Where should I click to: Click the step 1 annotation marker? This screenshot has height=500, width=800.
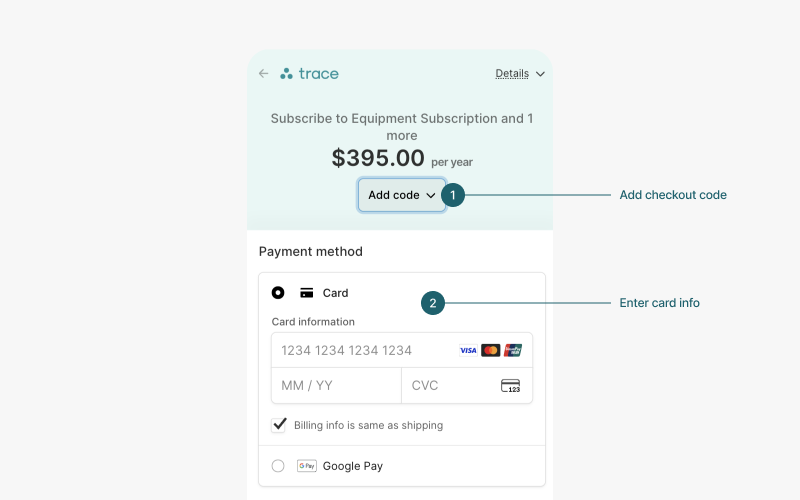point(453,195)
